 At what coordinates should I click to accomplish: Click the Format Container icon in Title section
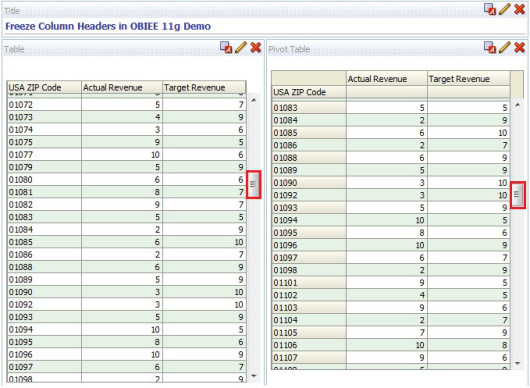pos(490,9)
